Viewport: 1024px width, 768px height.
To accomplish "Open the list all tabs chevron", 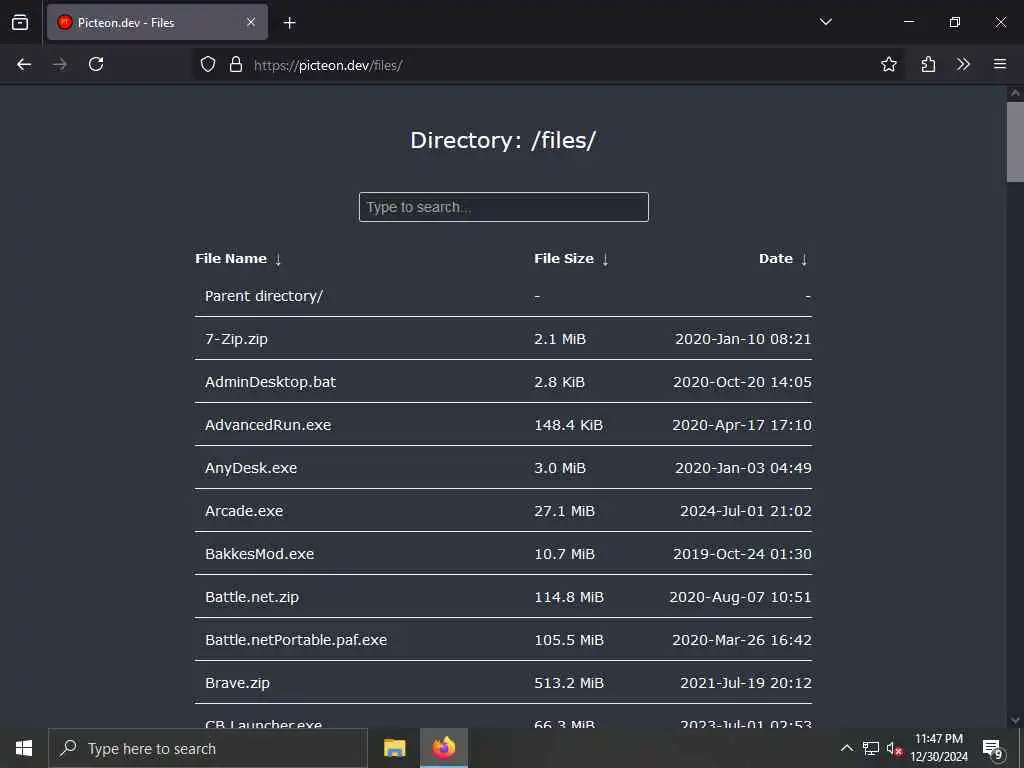I will (825, 22).
